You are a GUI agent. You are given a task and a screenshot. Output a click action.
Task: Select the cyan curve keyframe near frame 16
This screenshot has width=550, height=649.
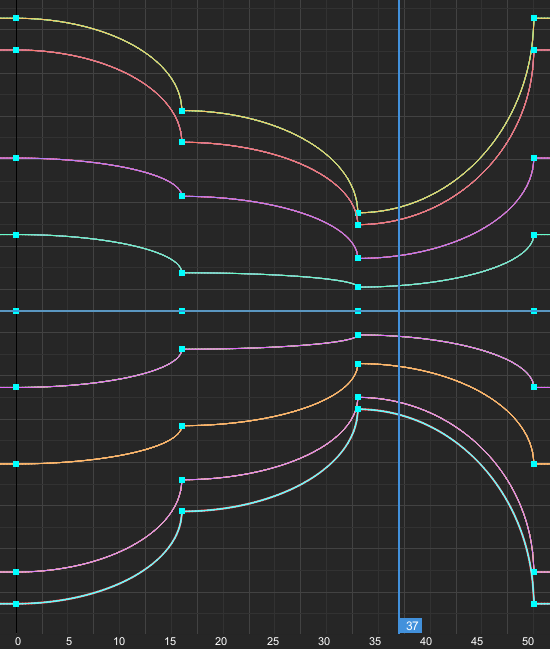coord(182,511)
